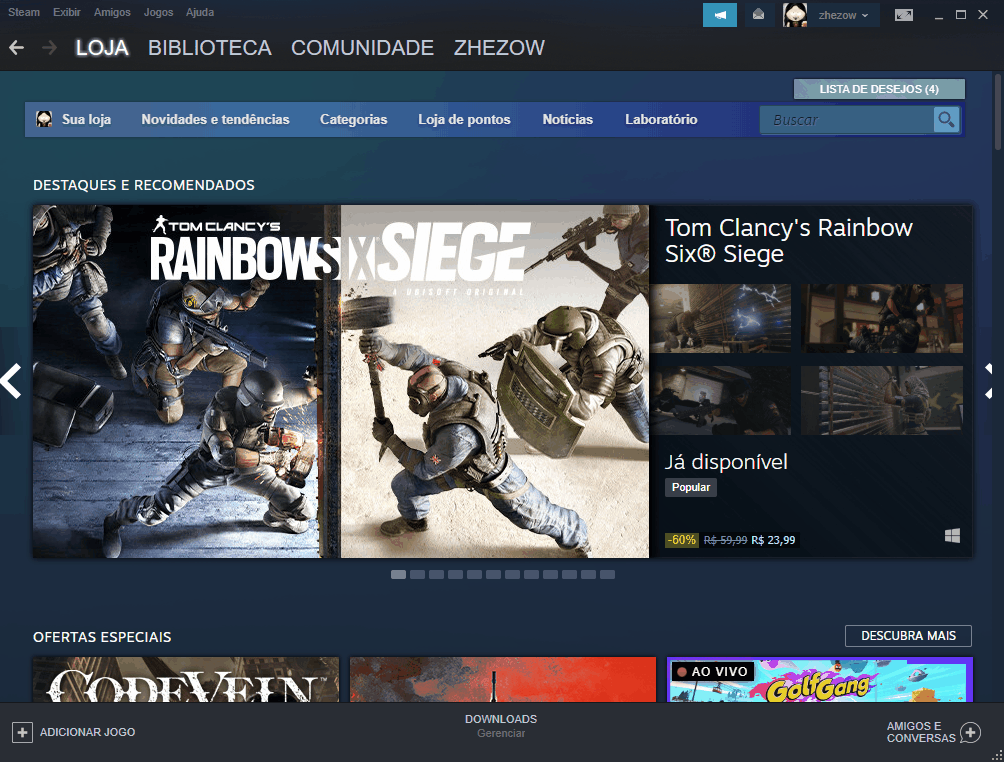Screen dimensions: 1004x762
Task: Select the third carousel page indicator
Action: [x=436, y=575]
